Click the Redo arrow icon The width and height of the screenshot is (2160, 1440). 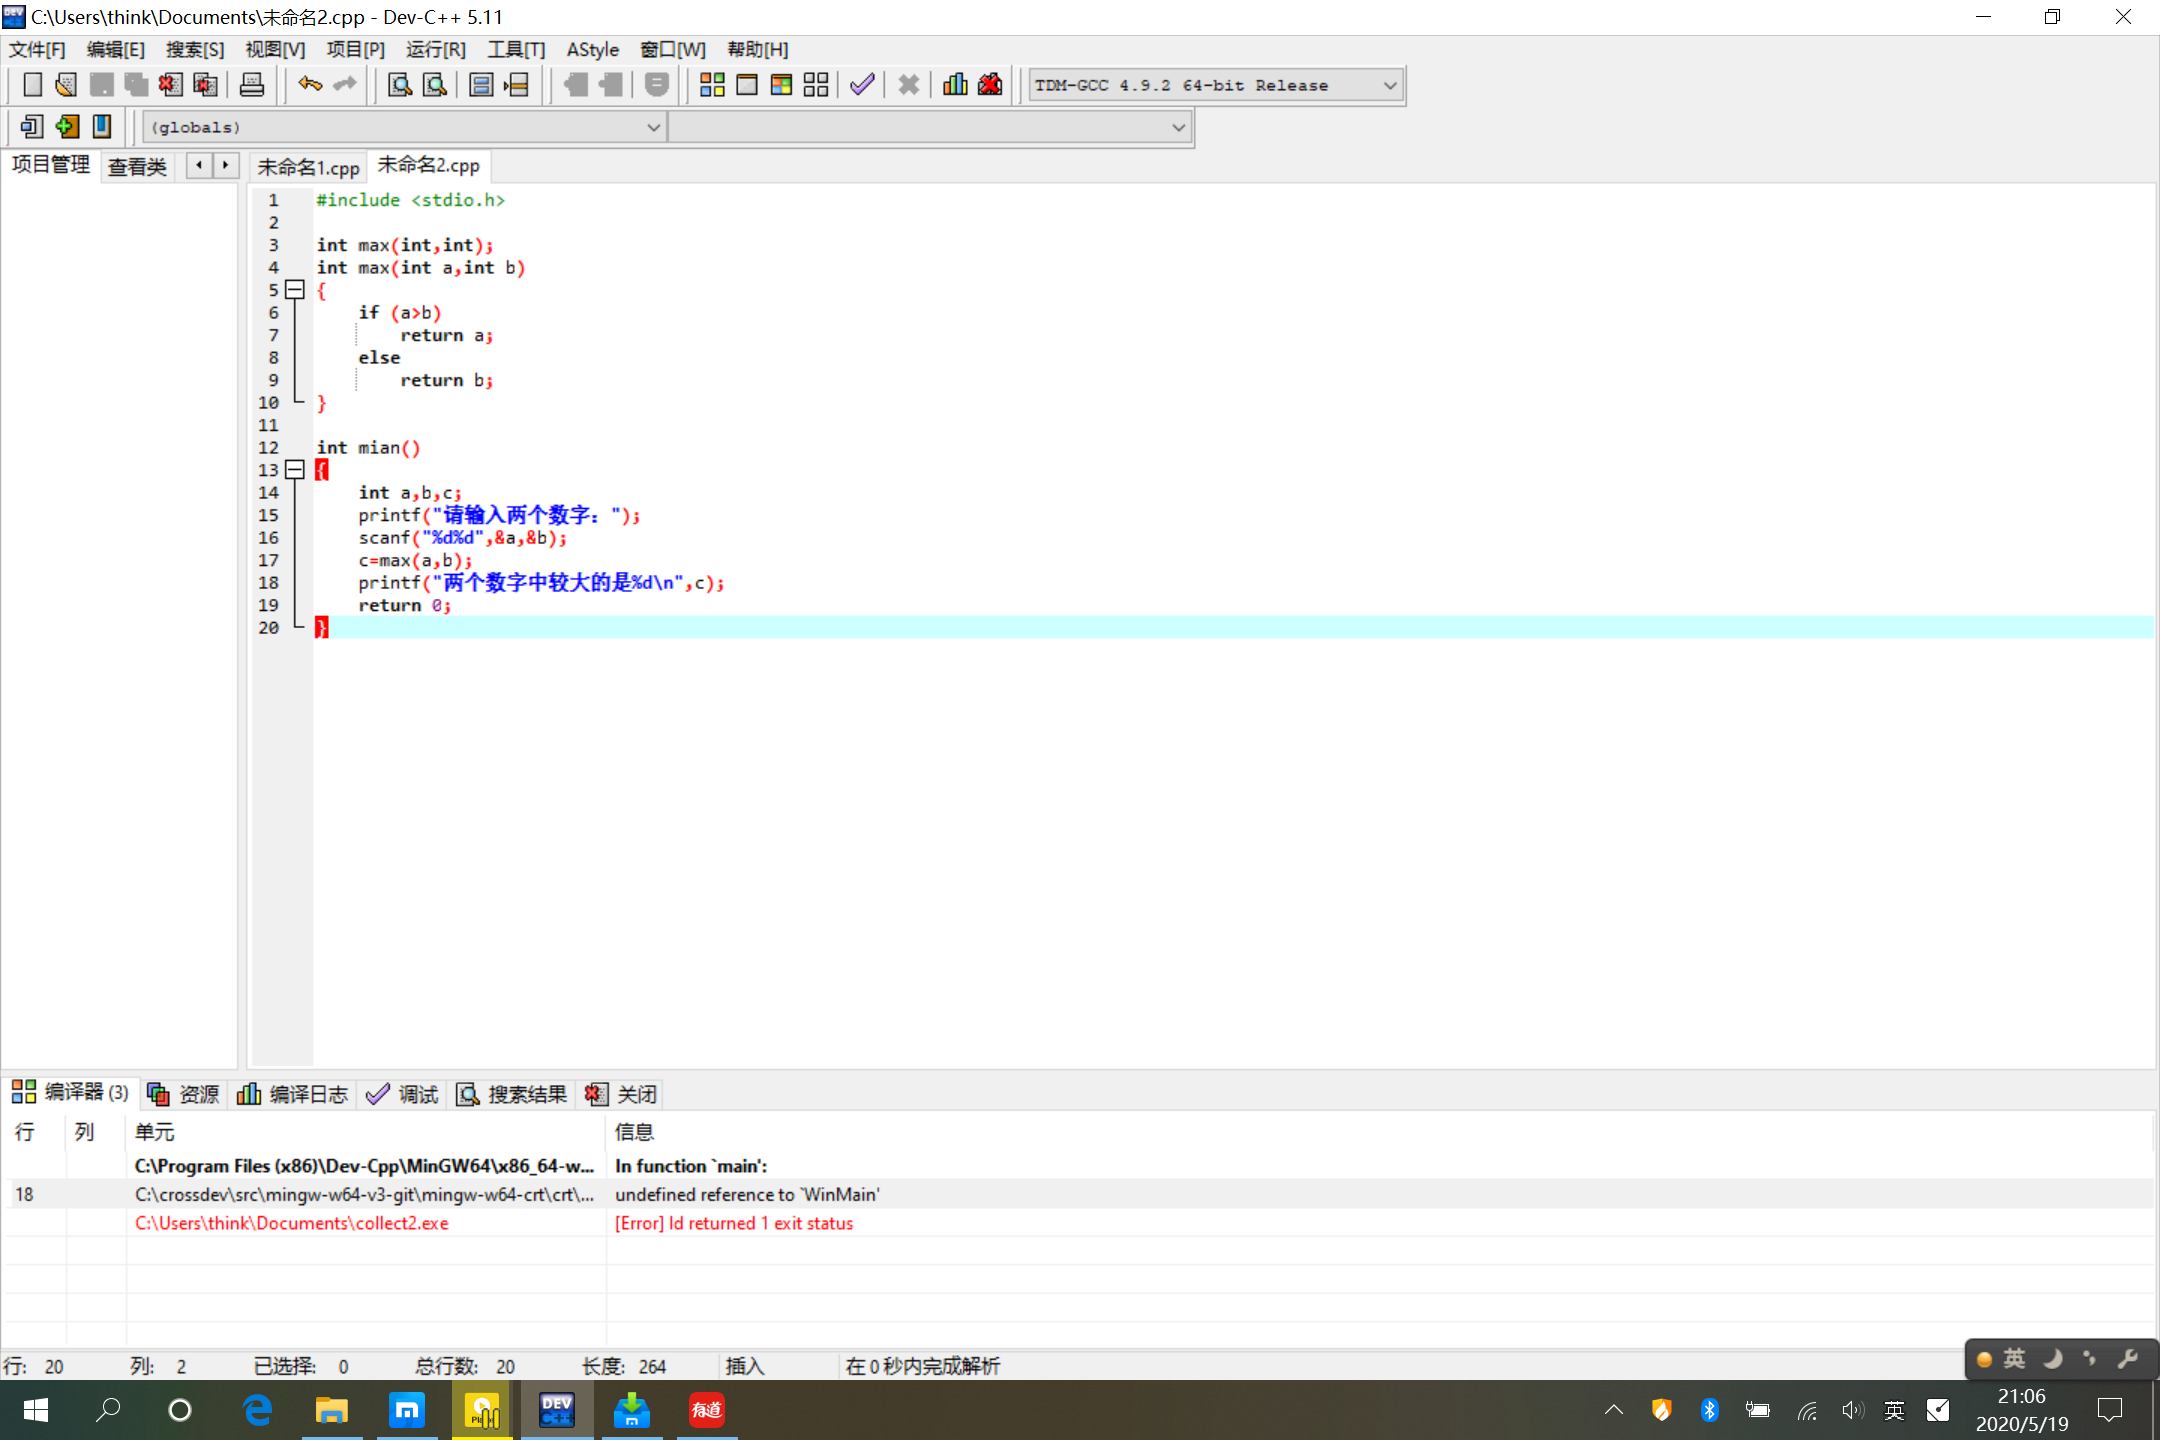point(345,85)
